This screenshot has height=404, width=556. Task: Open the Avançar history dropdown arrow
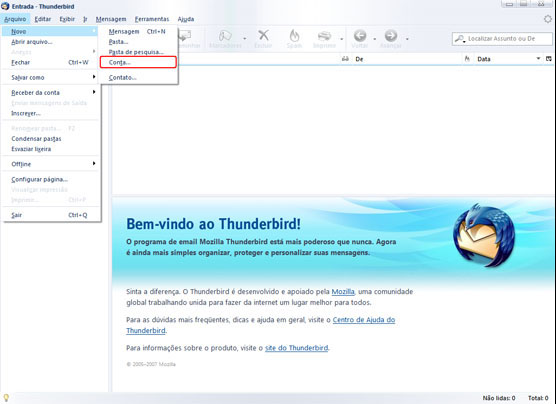[407, 38]
